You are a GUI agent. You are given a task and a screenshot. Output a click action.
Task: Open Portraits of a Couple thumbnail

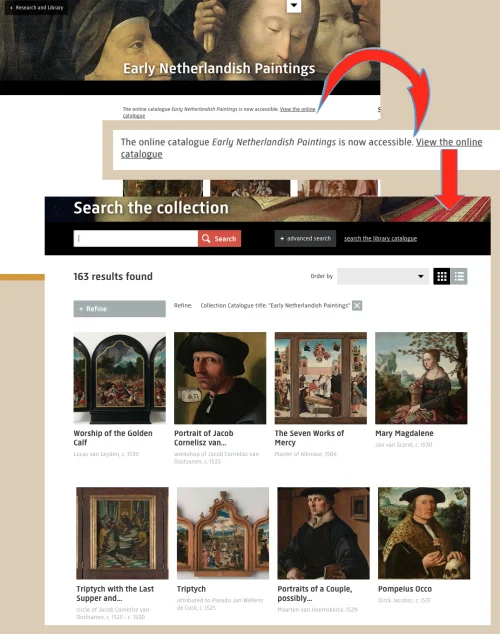[x=323, y=533]
